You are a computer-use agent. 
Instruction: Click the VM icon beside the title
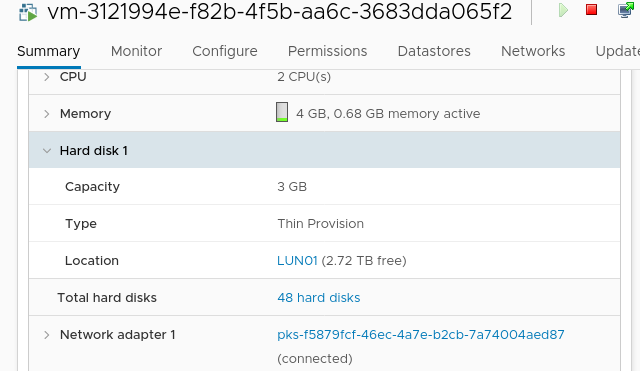(x=28, y=13)
